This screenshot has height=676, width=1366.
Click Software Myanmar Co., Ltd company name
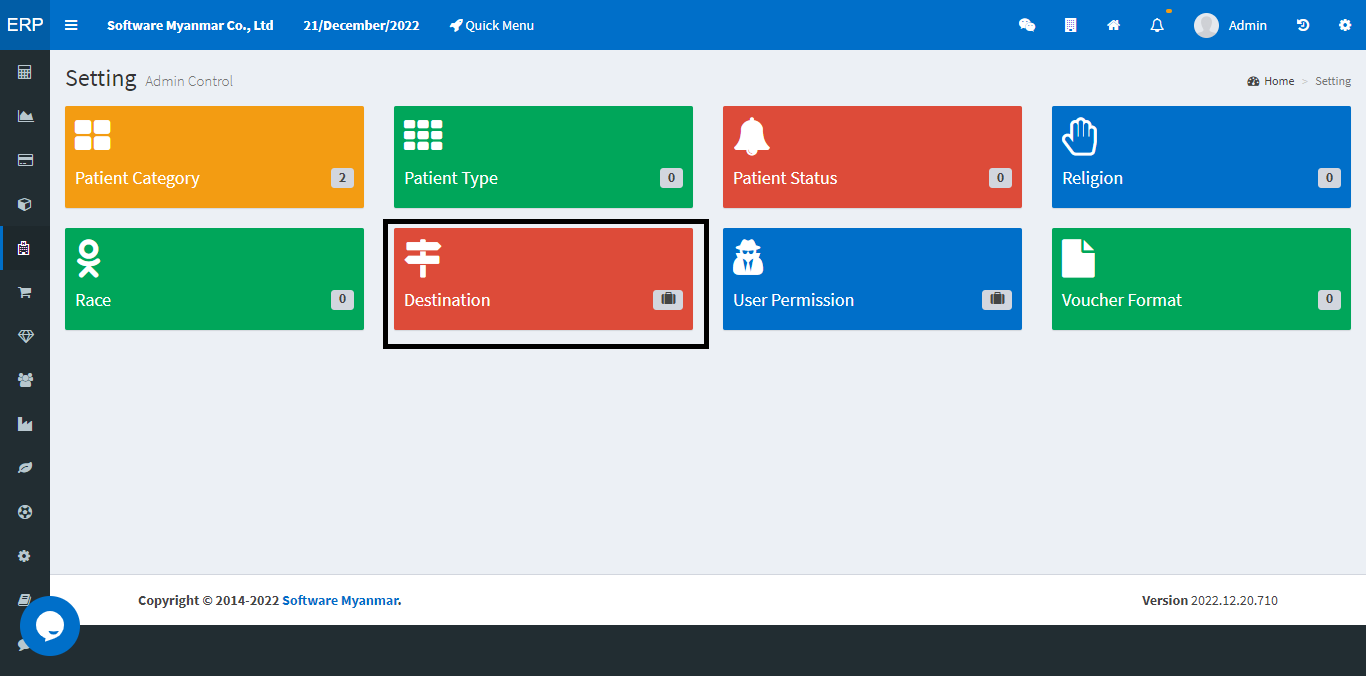click(190, 25)
